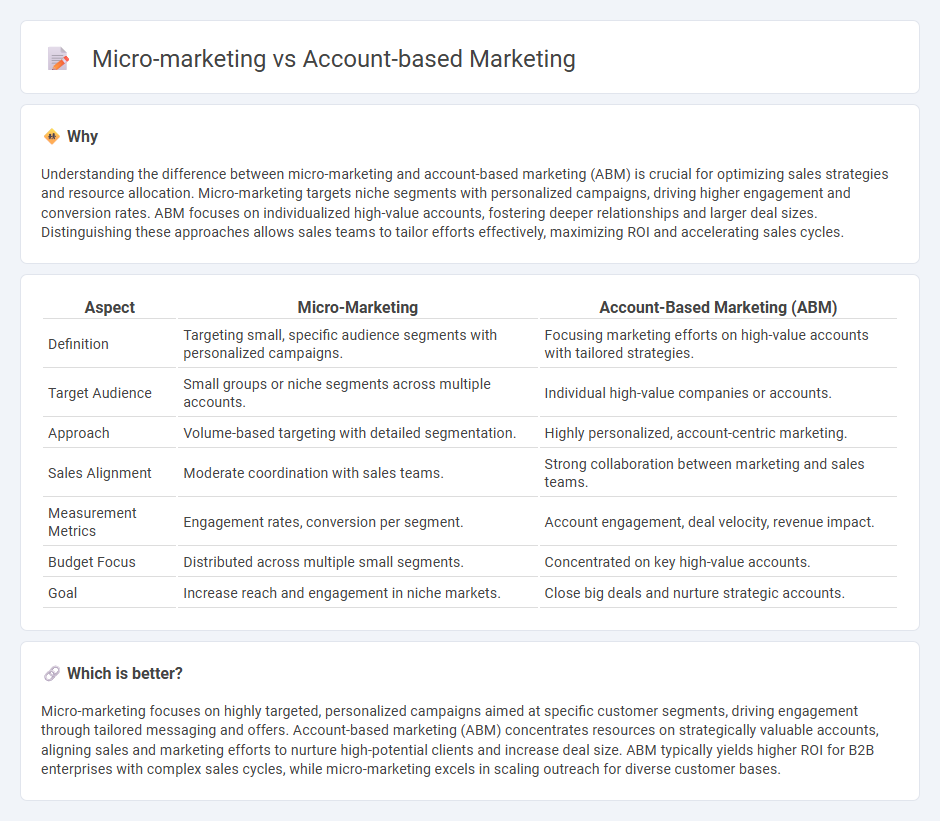This screenshot has width=940, height=821.
Task: Click cell 'Targeting small, specific audience segments'
Action: tap(358, 344)
